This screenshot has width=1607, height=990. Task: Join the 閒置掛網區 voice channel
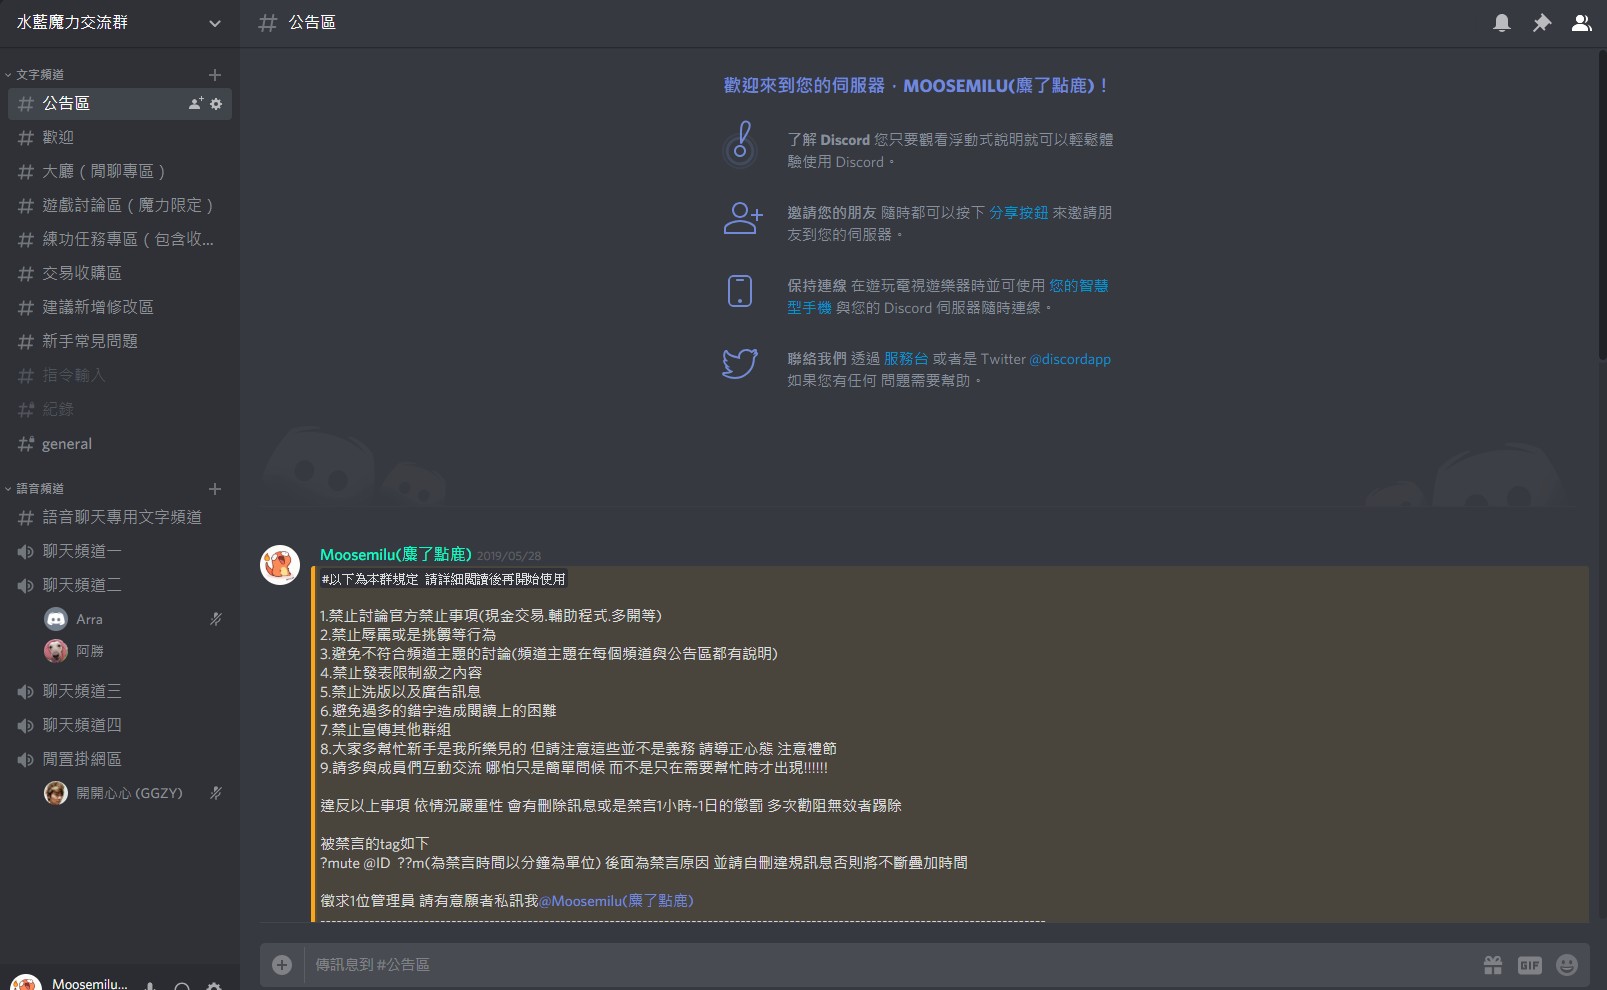pyautogui.click(x=120, y=760)
